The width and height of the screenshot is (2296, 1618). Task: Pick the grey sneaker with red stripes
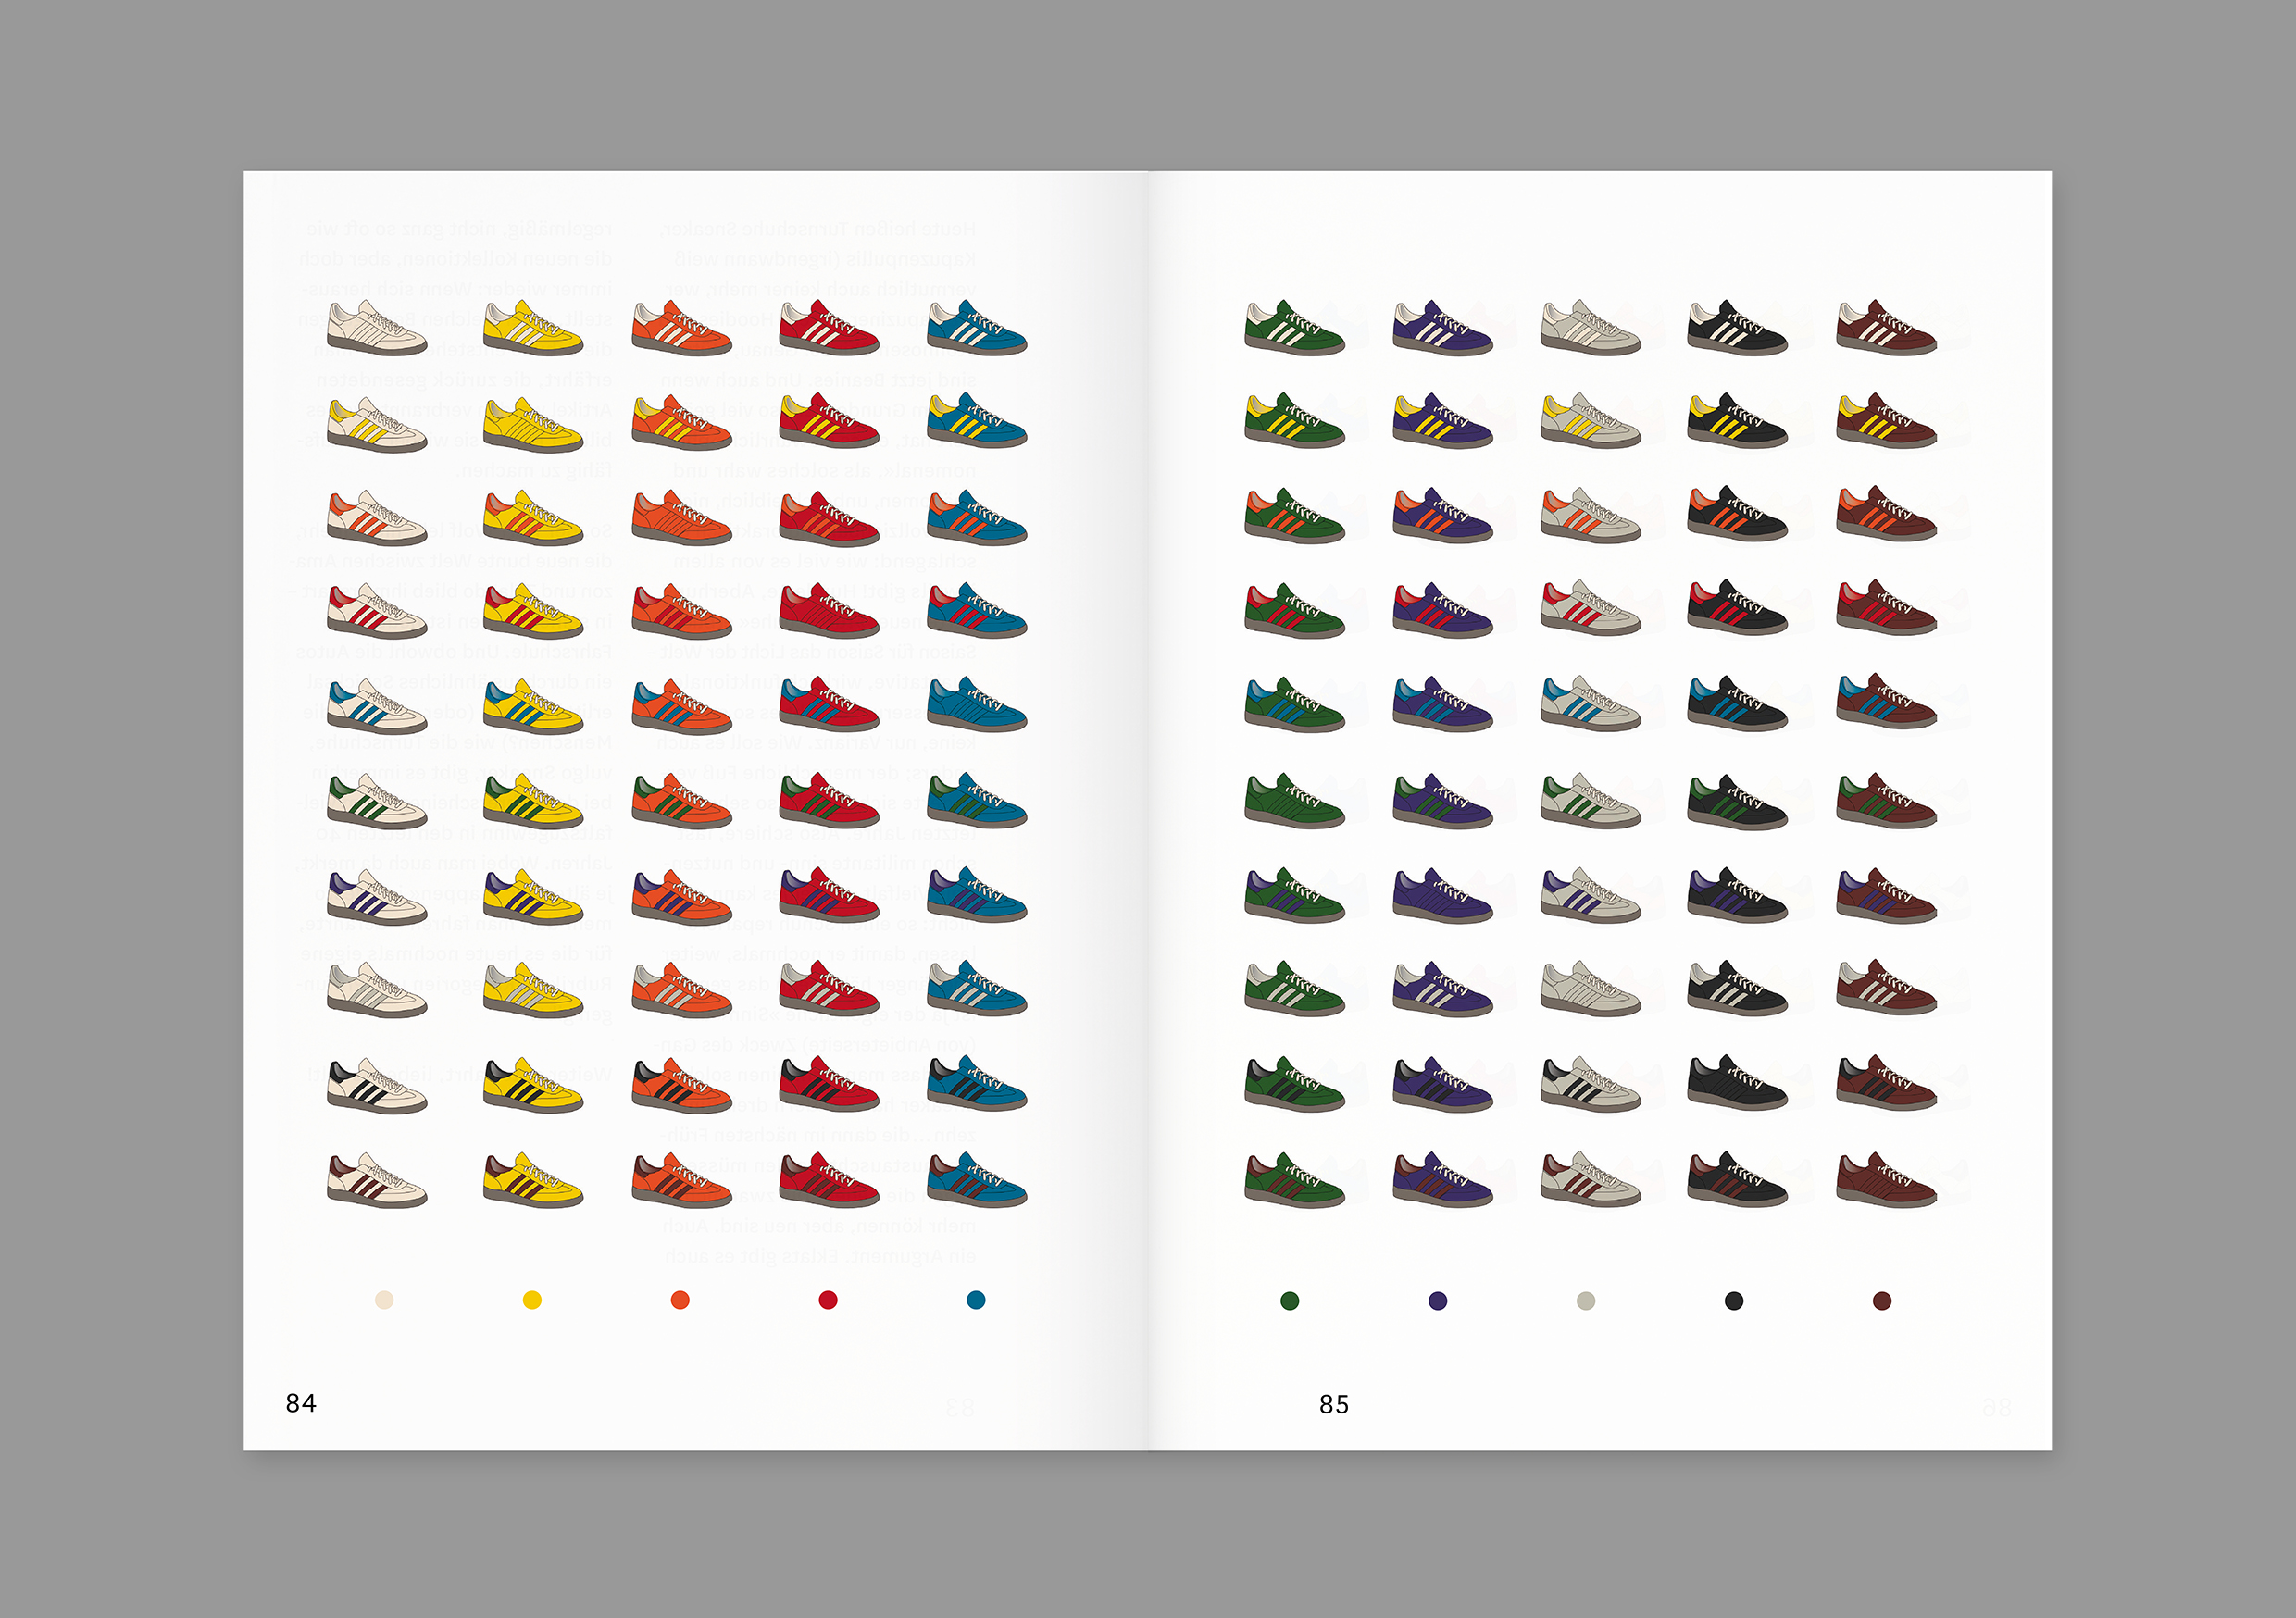pyautogui.click(x=1591, y=609)
